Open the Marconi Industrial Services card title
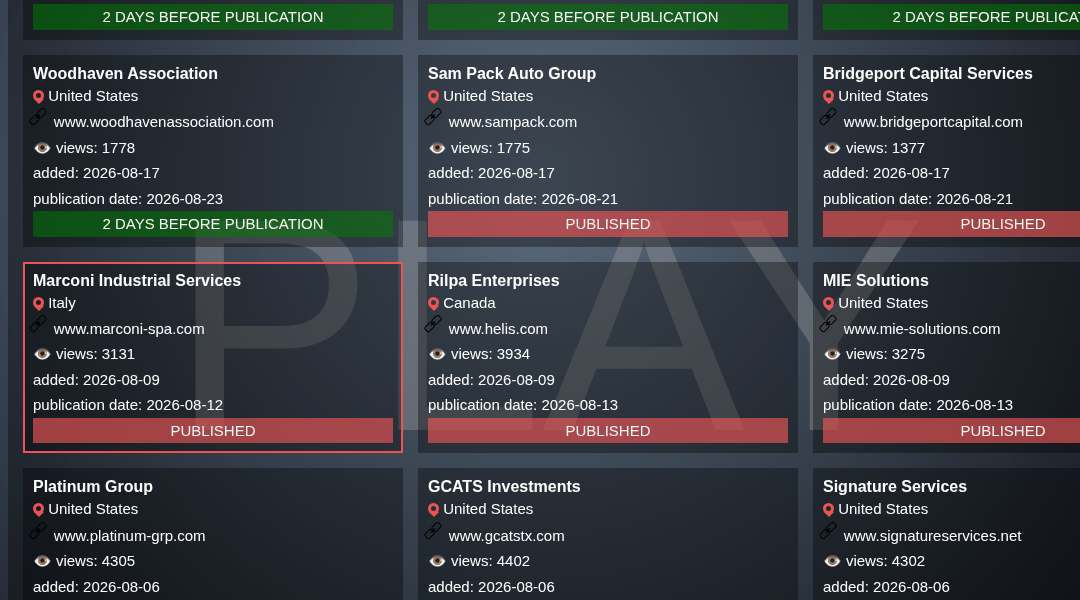The width and height of the screenshot is (1080, 600). tap(137, 280)
